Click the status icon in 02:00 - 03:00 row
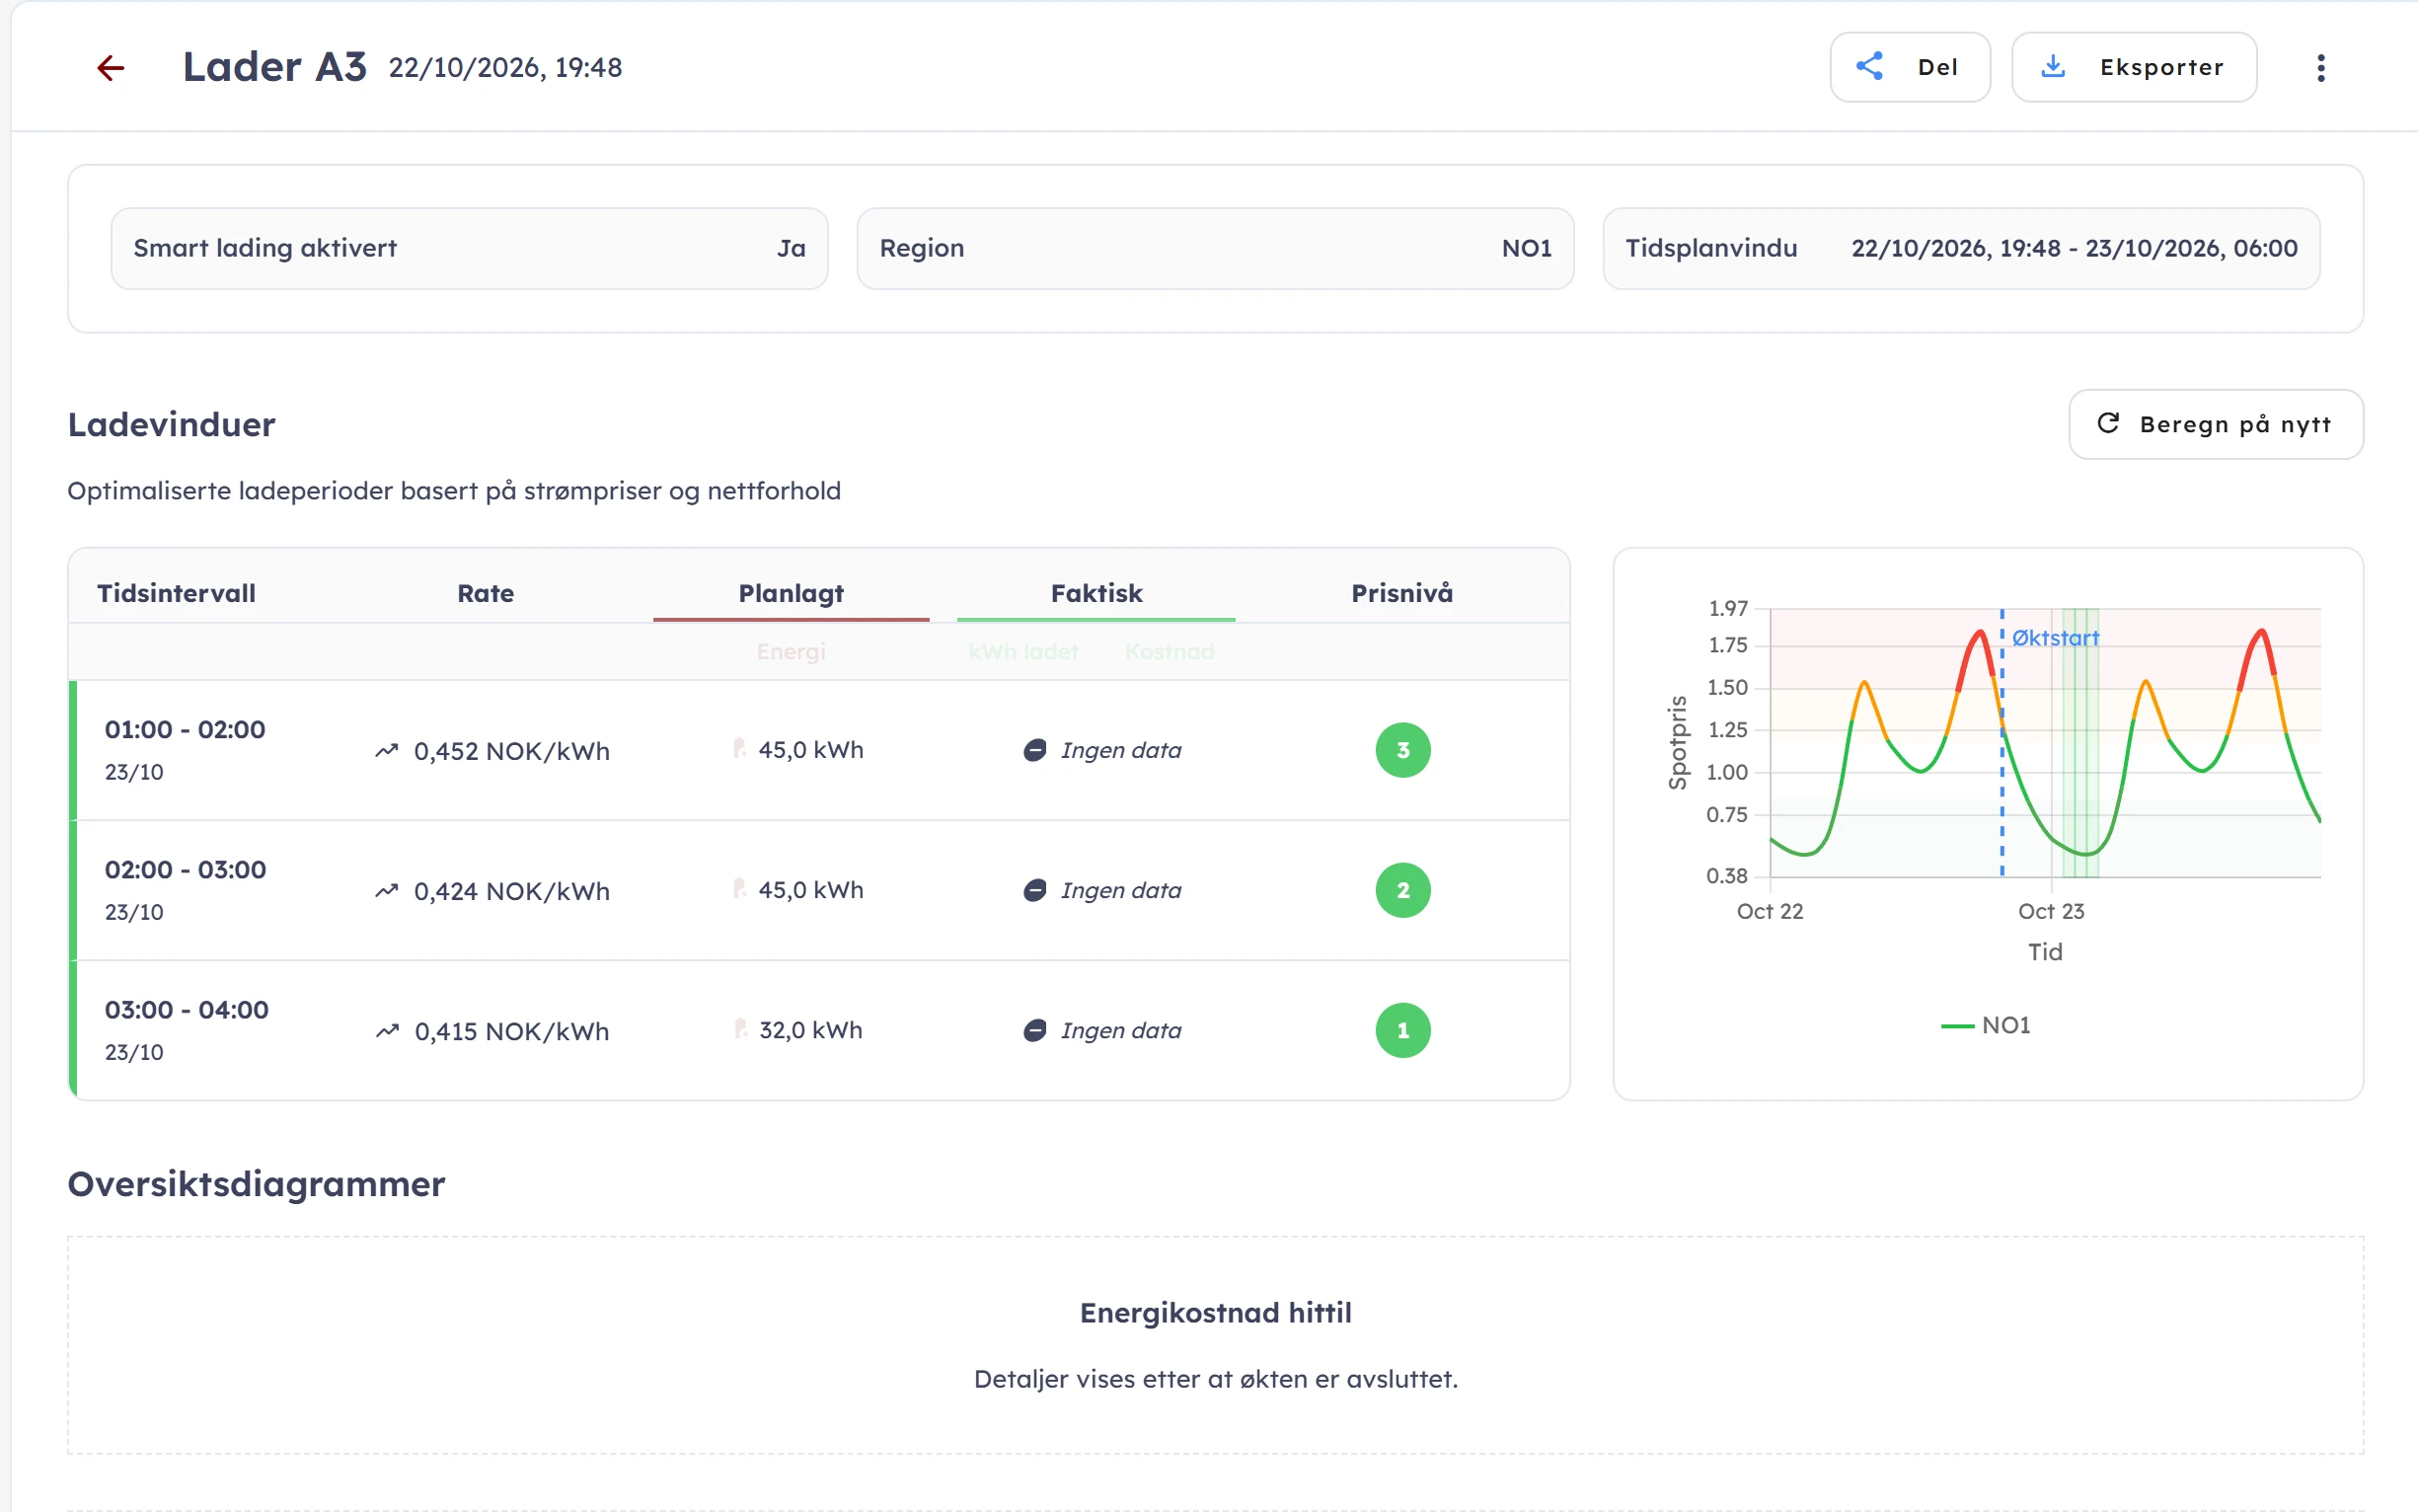Viewport: 2418px width, 1512px height. tap(1035, 890)
